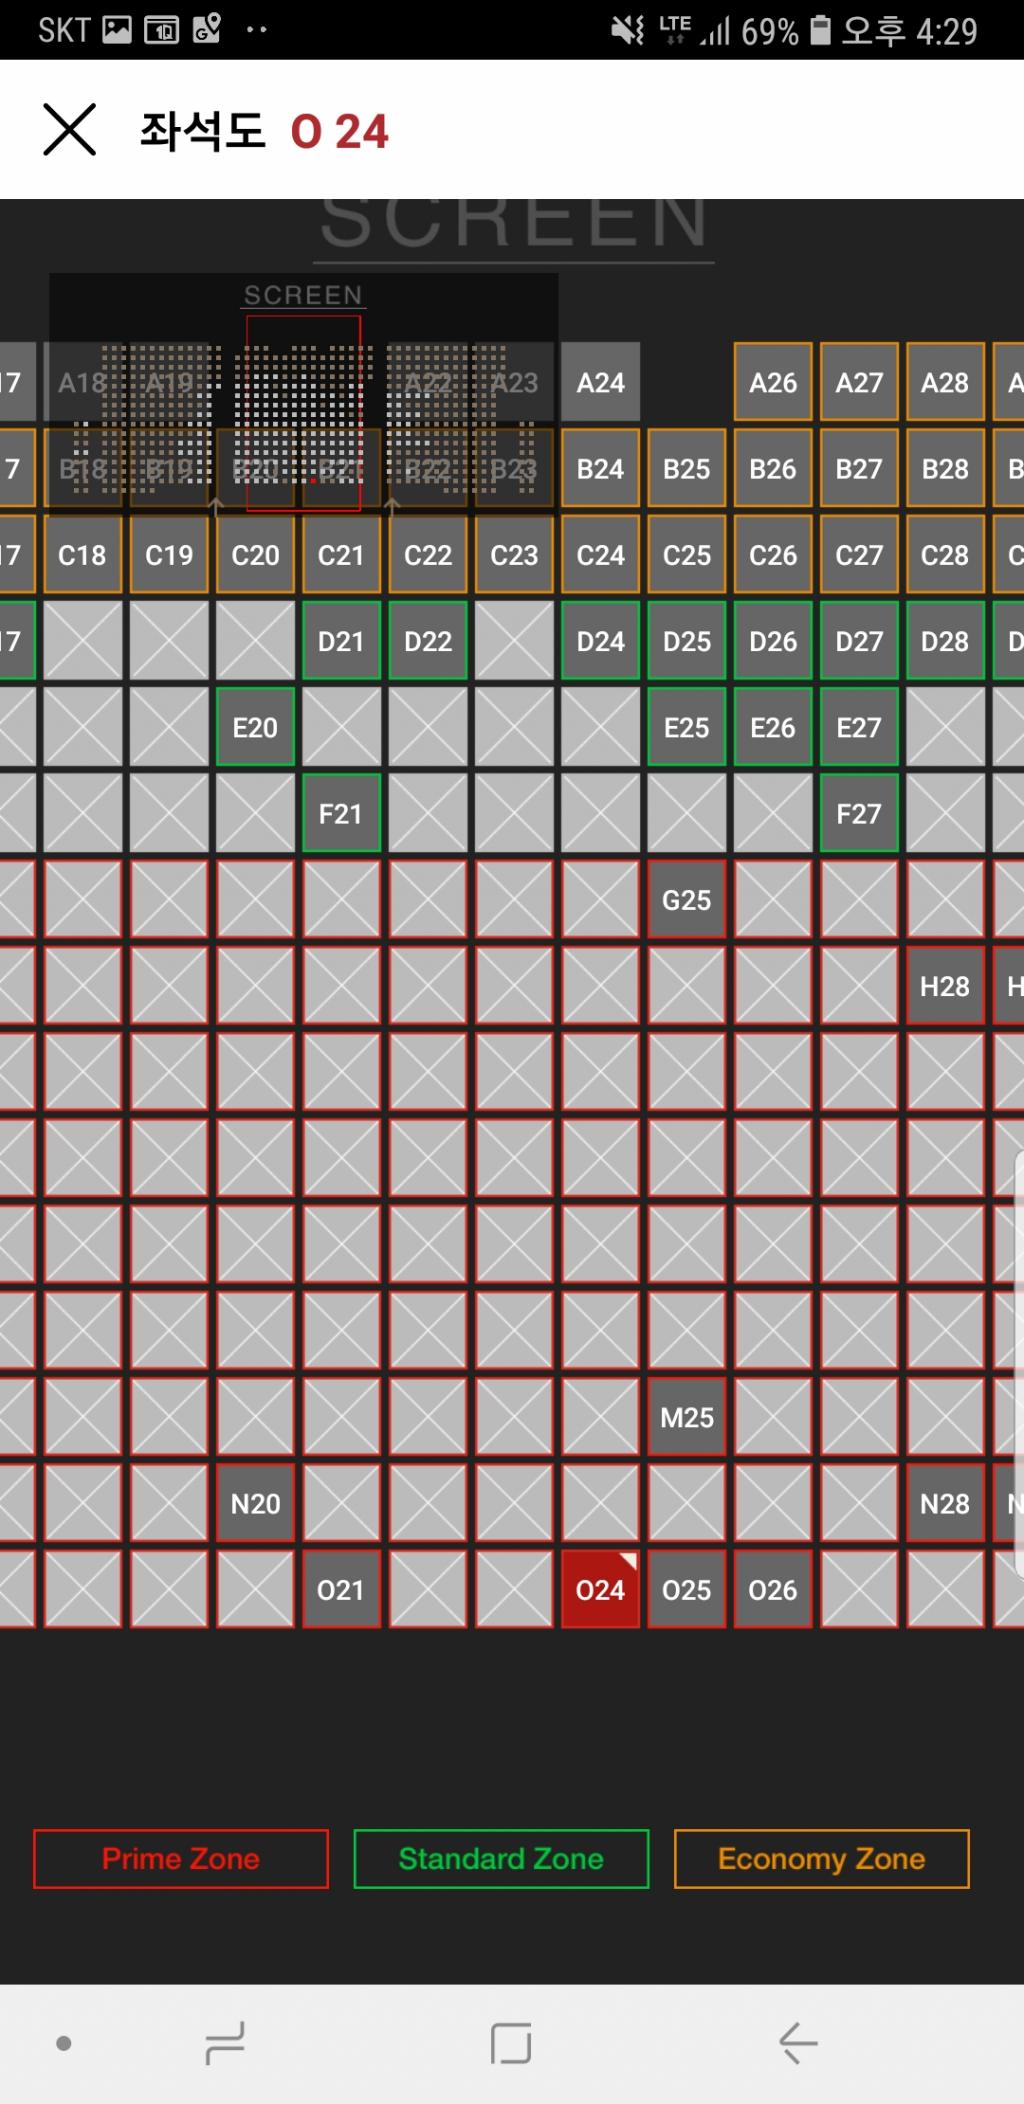Choose economy seat C22

pyautogui.click(x=428, y=555)
